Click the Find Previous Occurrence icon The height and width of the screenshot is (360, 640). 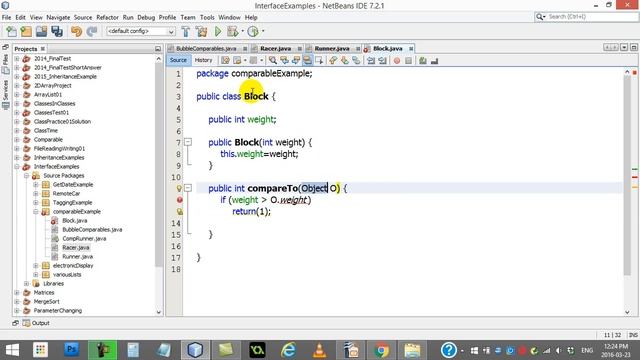(284, 60)
